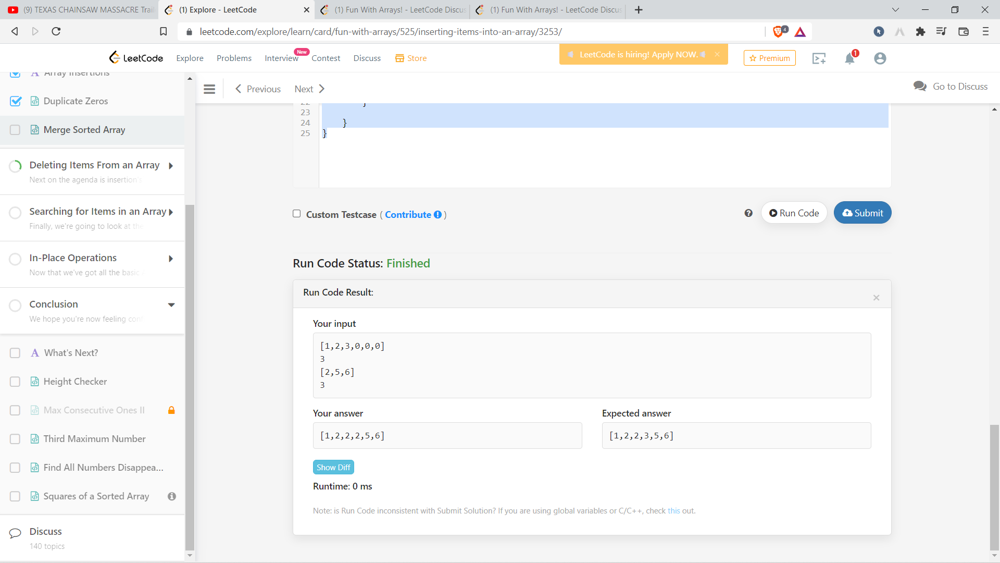Open the browser main menu
Viewport: 1000px width, 563px height.
(985, 31)
